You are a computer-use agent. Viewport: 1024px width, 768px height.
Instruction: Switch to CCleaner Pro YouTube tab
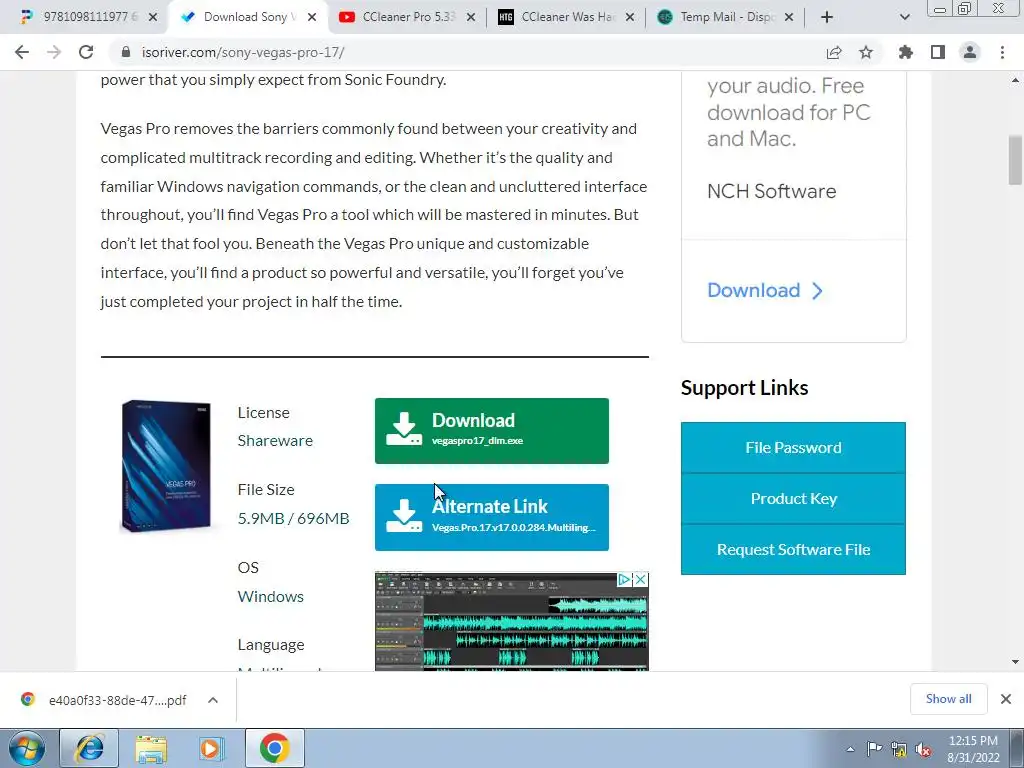[408, 17]
